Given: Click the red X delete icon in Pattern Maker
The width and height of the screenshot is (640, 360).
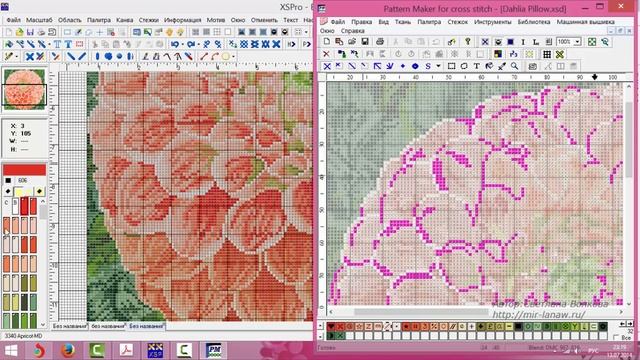Looking at the screenshot, I should (326, 54).
